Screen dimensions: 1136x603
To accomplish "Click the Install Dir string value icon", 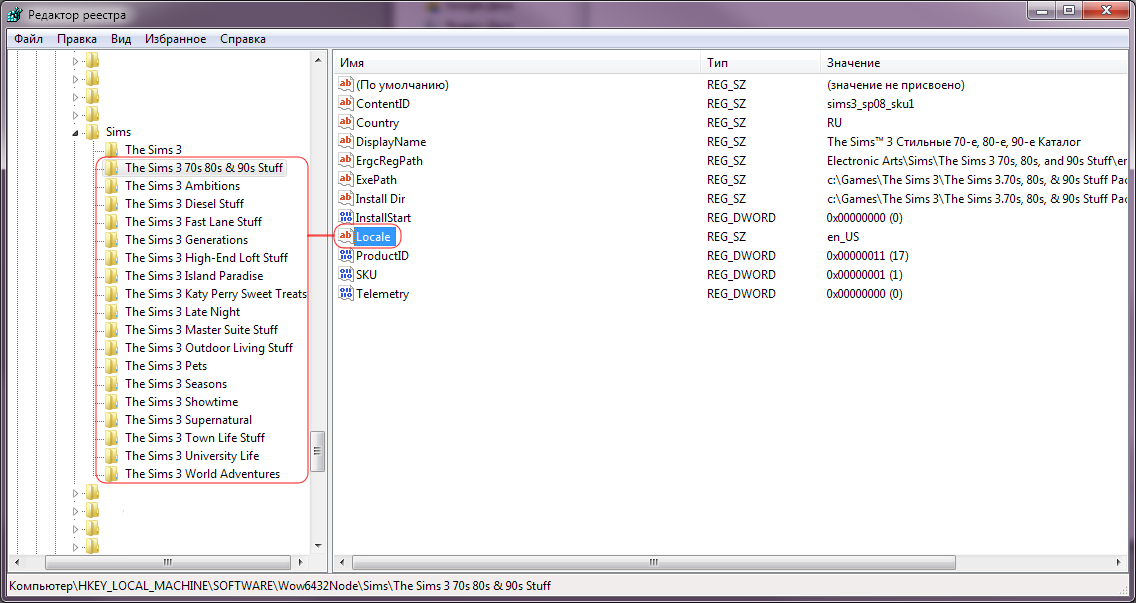I will pos(346,198).
